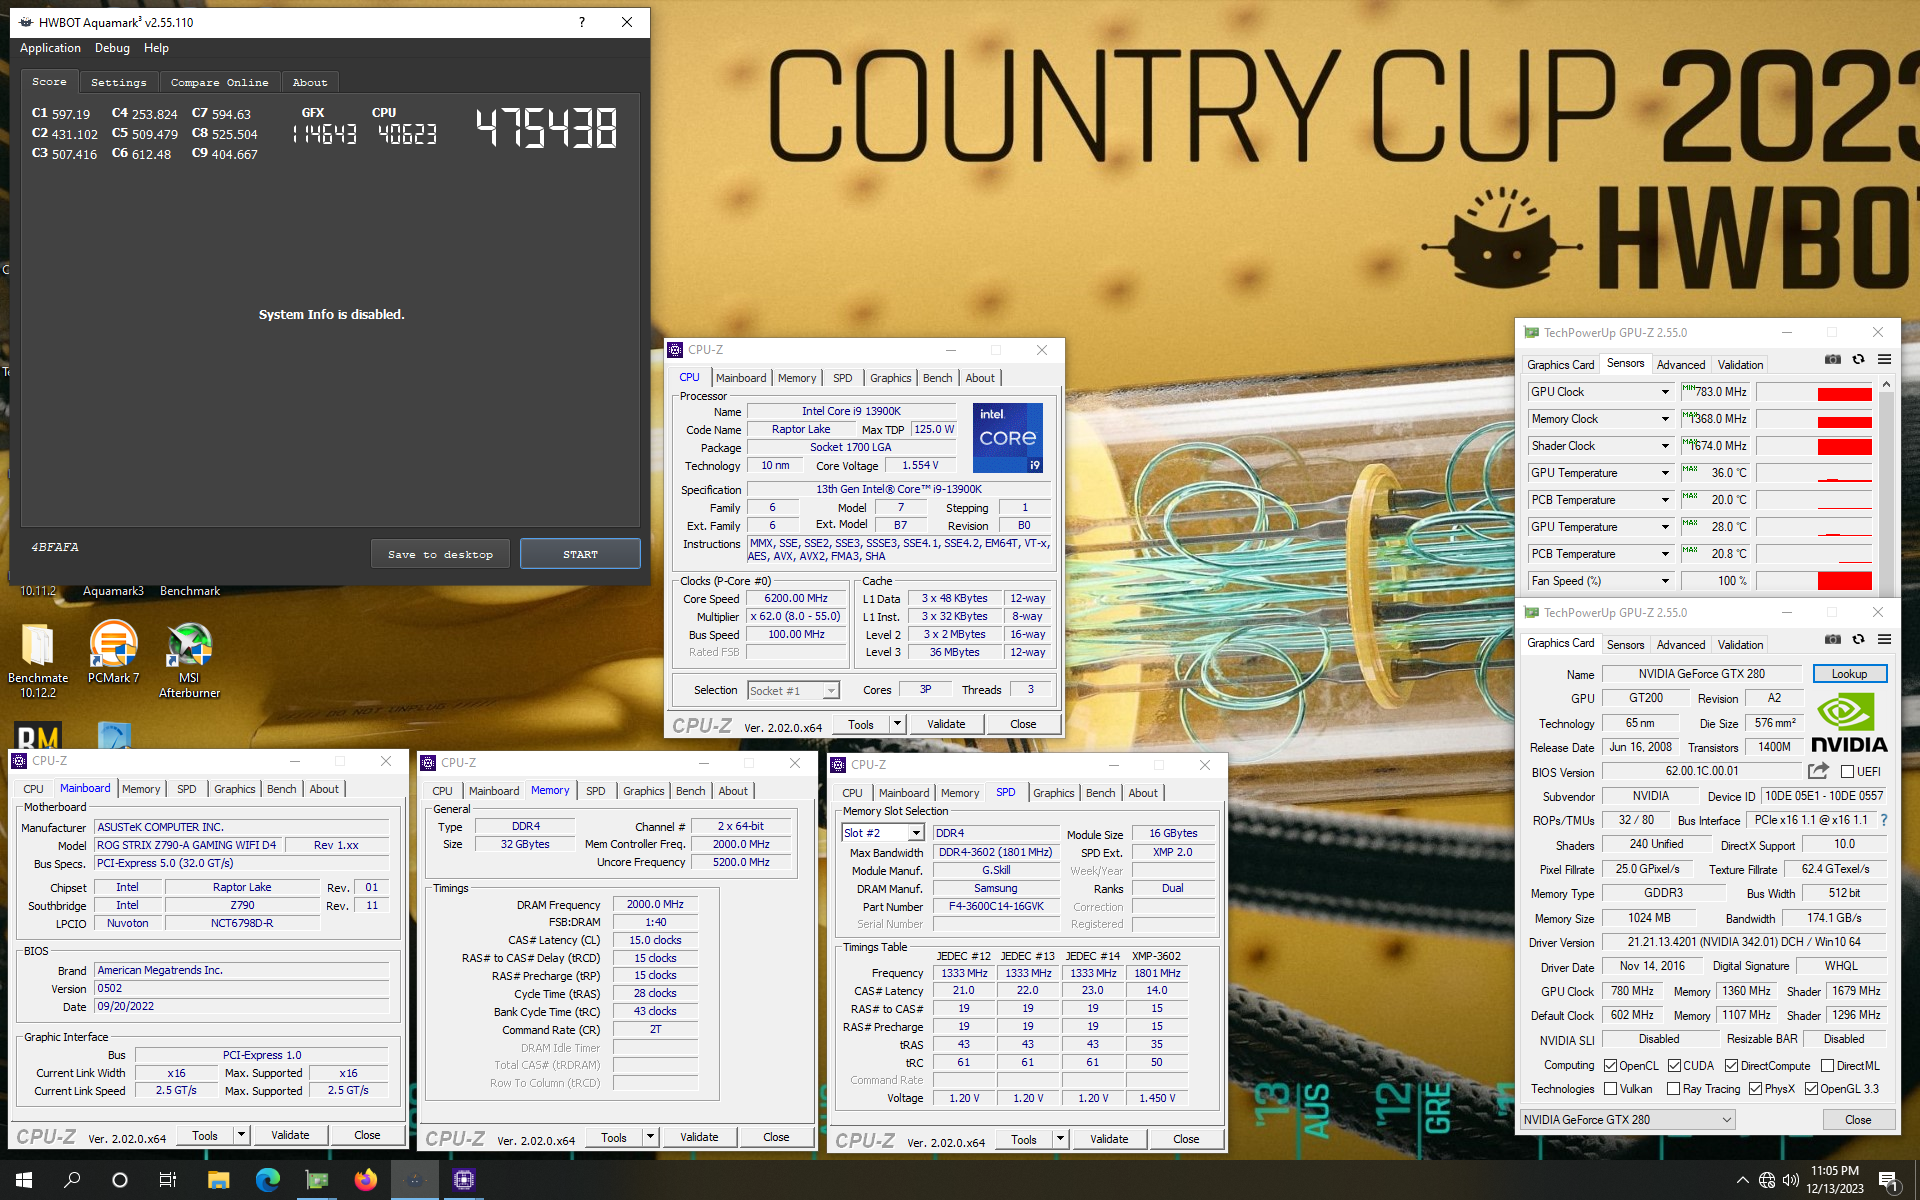Image resolution: width=1920 pixels, height=1200 pixels.
Task: Click the START button in Aquamark
Action: pyautogui.click(x=580, y=554)
